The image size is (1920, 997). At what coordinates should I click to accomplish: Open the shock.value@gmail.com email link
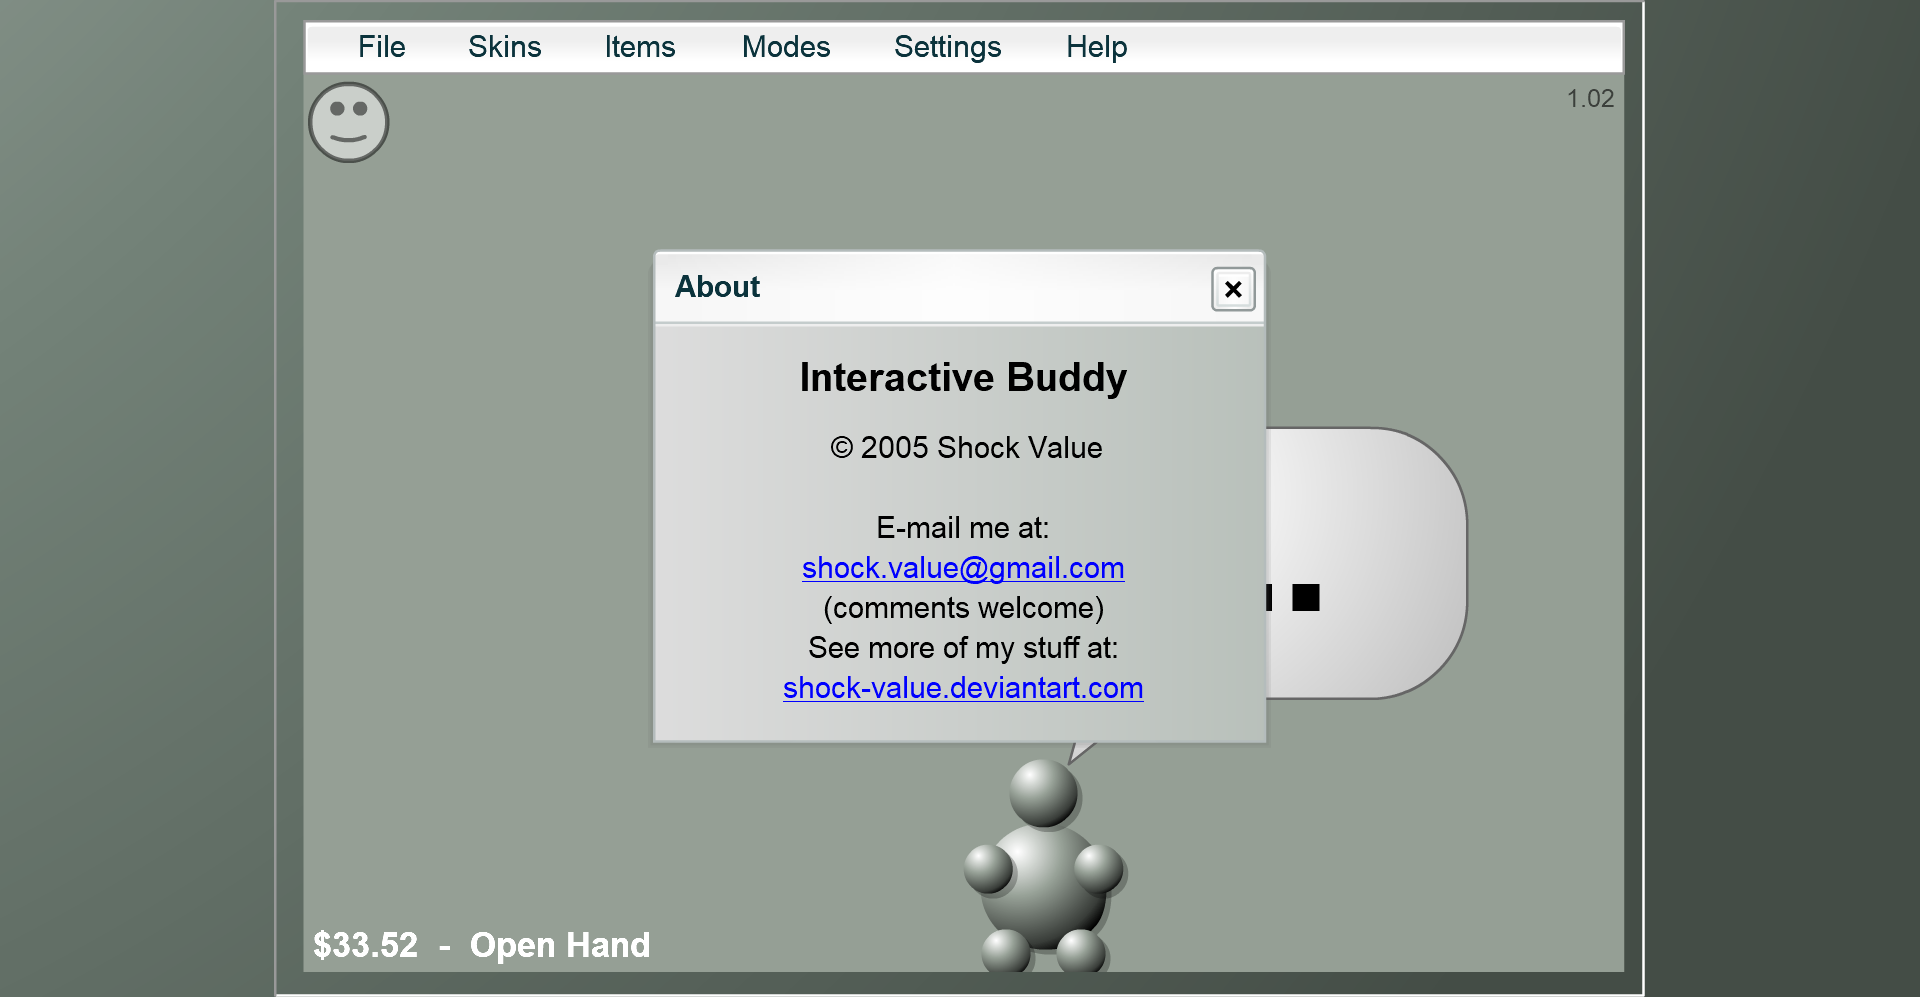click(x=962, y=567)
